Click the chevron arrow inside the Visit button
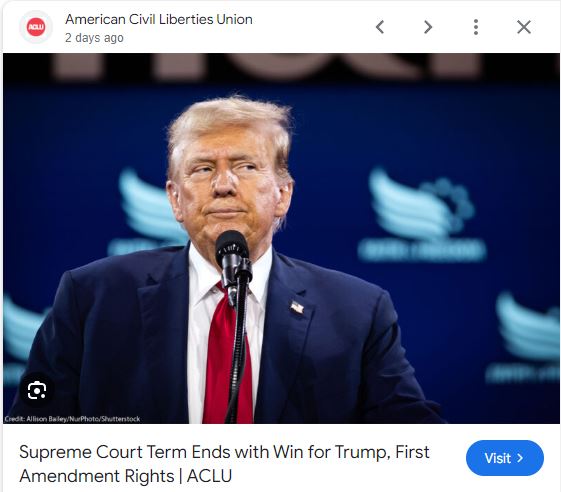 pyautogui.click(x=521, y=458)
